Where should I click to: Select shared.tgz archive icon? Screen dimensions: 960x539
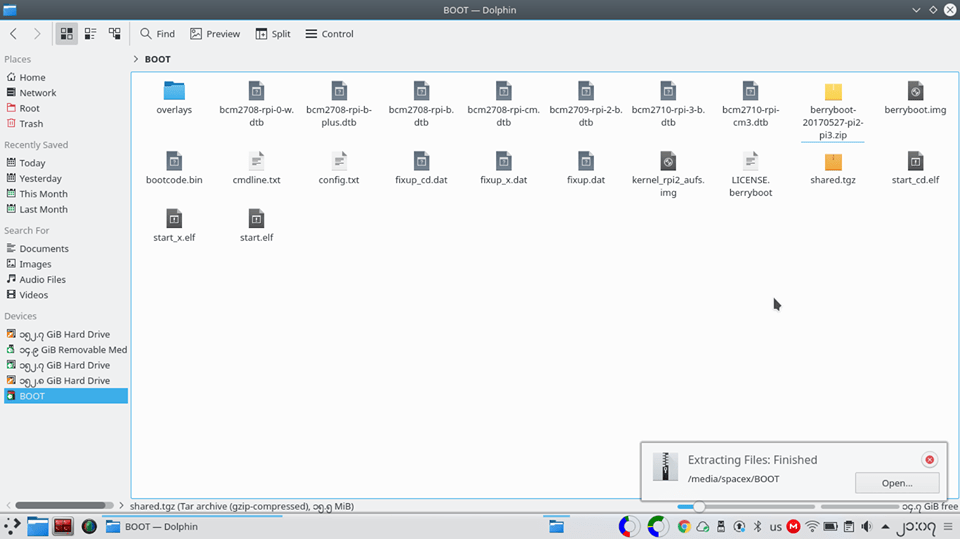833,162
